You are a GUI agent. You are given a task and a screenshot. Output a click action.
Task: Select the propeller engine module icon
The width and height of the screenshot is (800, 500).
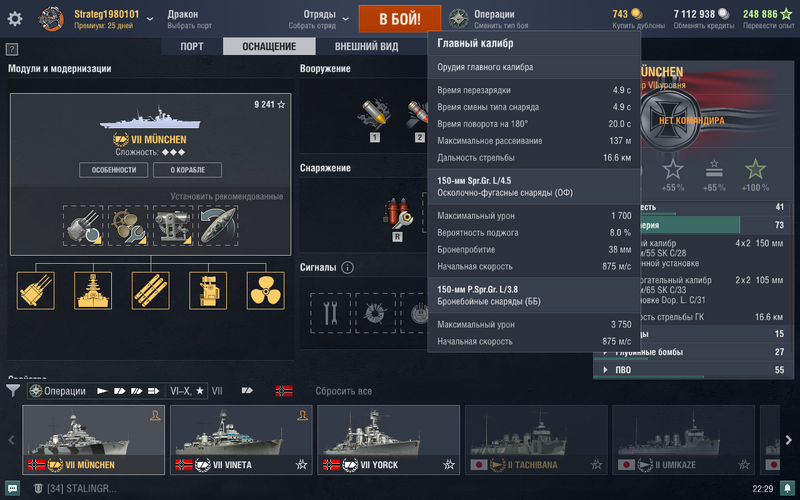click(x=265, y=291)
